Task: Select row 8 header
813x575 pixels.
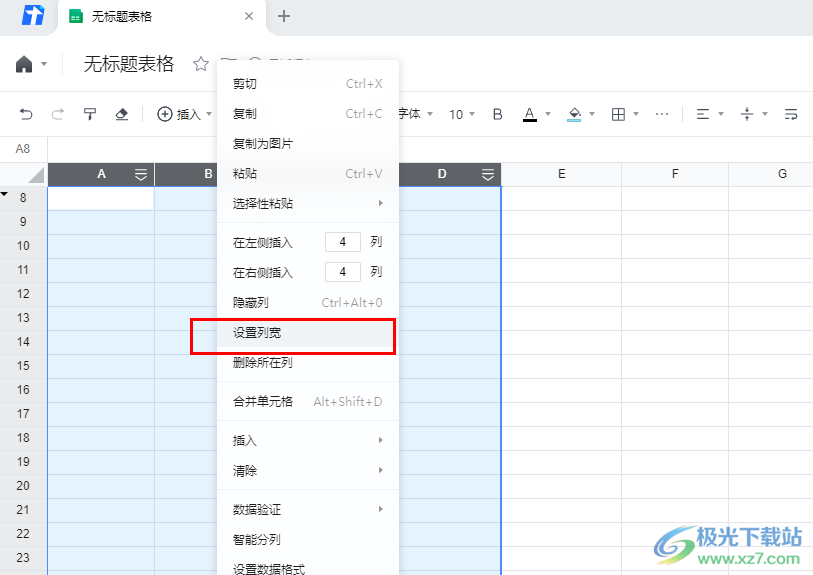Action: click(23, 198)
